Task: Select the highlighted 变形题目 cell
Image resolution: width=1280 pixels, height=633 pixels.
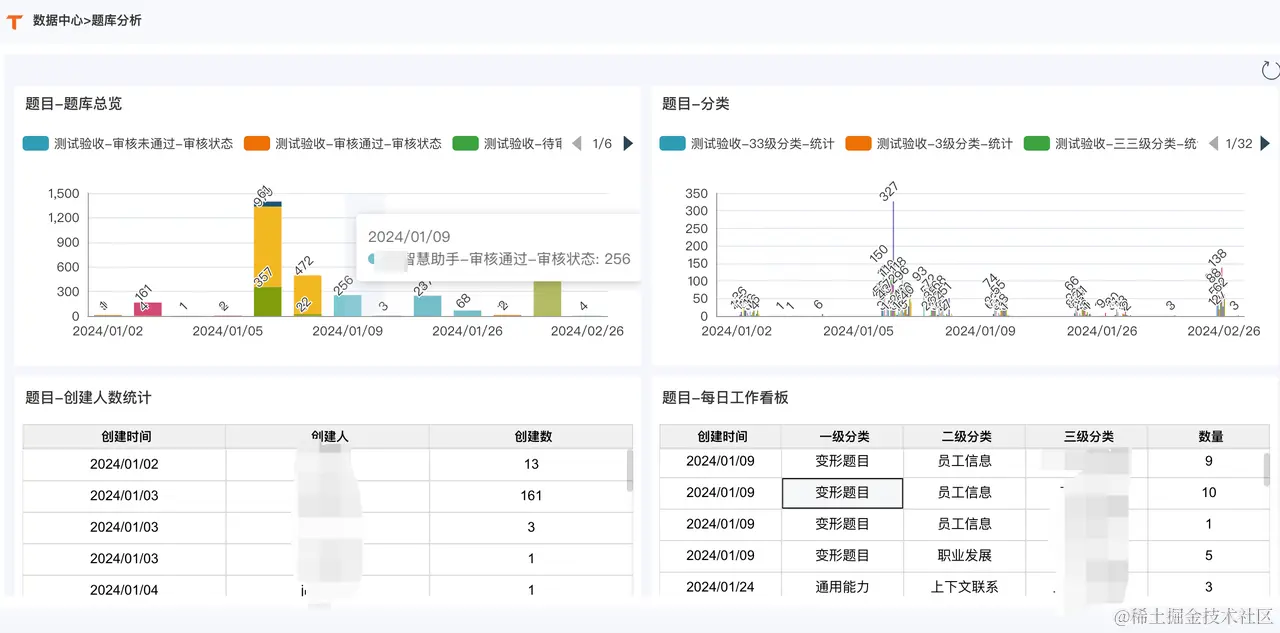Action: 842,493
